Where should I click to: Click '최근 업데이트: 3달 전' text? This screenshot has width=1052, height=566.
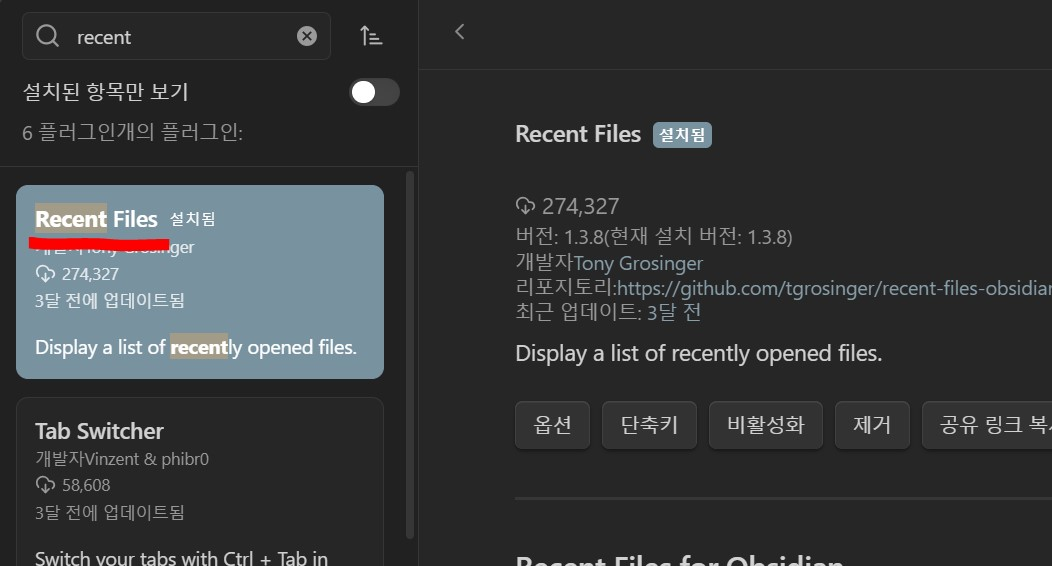[x=609, y=313]
